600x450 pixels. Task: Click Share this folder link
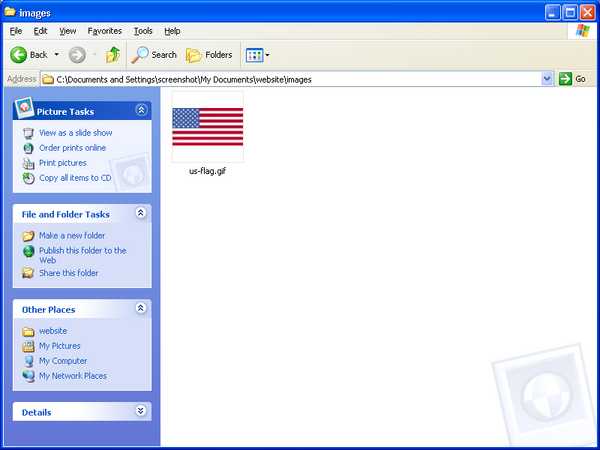pyautogui.click(x=68, y=273)
